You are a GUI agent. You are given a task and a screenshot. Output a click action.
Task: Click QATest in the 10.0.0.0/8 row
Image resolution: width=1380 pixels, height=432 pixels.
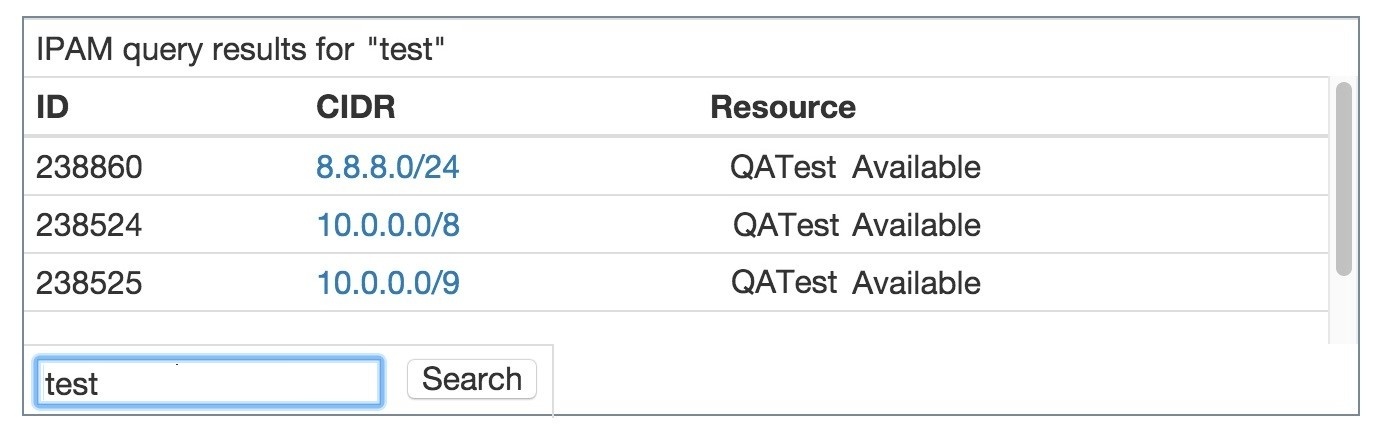[785, 225]
